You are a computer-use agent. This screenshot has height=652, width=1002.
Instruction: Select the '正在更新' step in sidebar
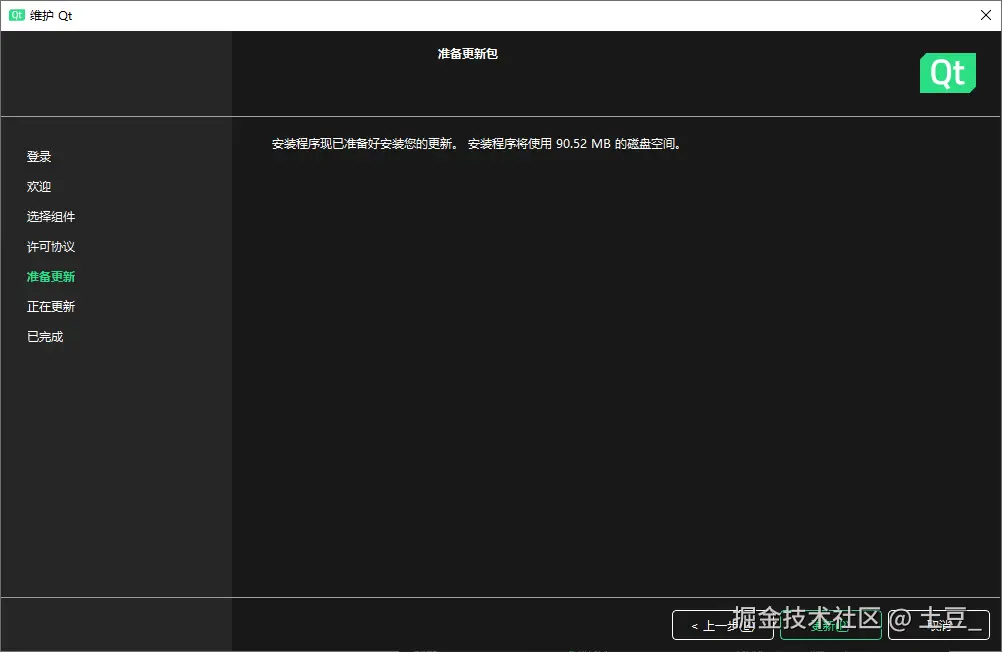pos(51,307)
